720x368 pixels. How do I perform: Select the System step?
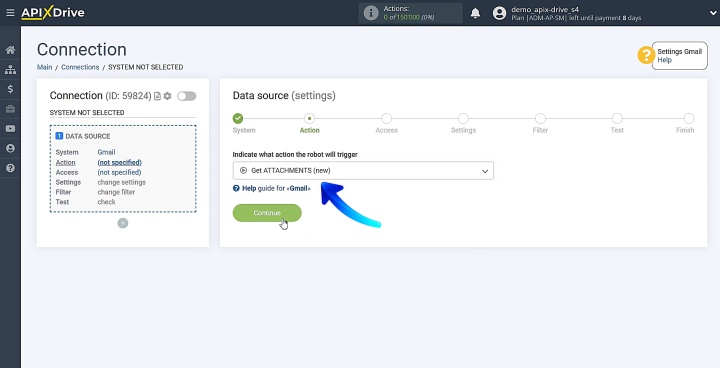[x=238, y=119]
